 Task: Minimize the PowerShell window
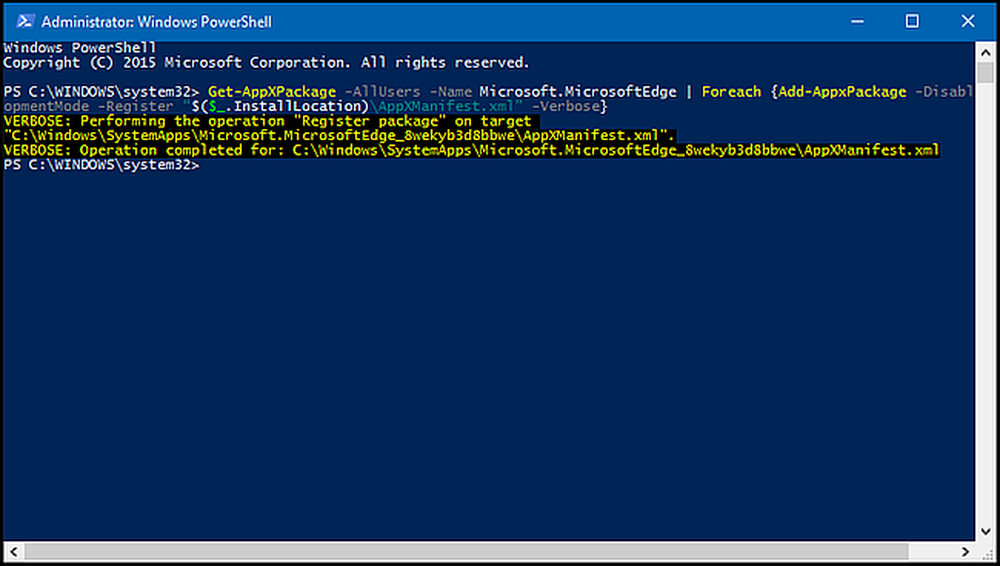coord(857,21)
